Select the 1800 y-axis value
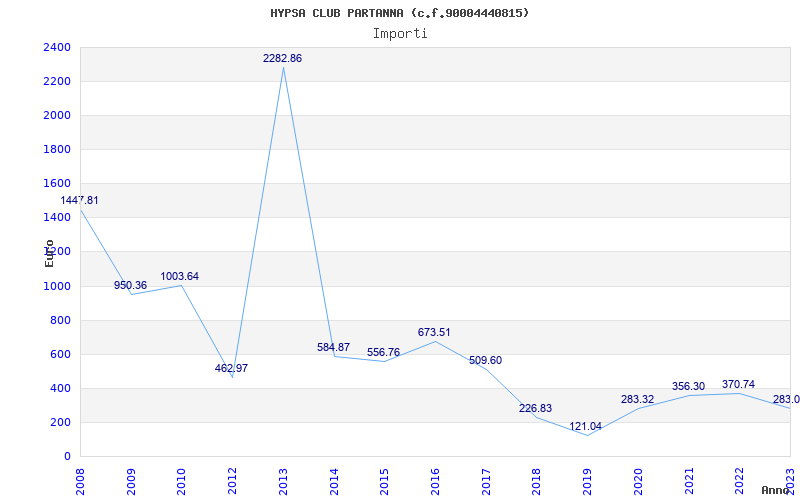800x500 pixels. pos(58,149)
